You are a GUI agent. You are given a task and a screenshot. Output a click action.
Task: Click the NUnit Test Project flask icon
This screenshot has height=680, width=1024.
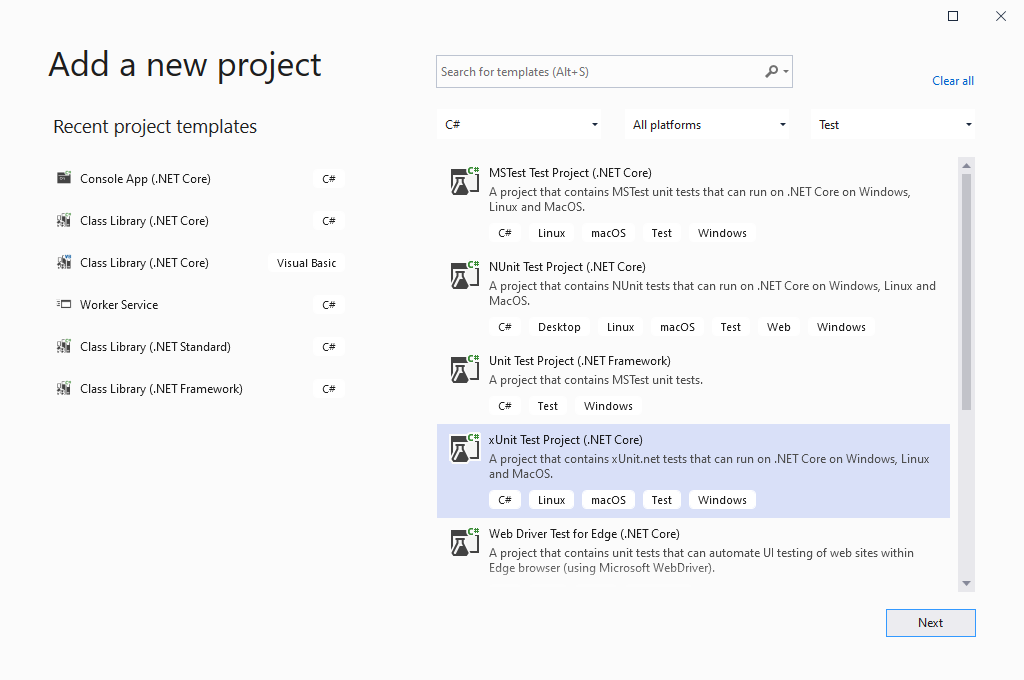[x=464, y=275]
